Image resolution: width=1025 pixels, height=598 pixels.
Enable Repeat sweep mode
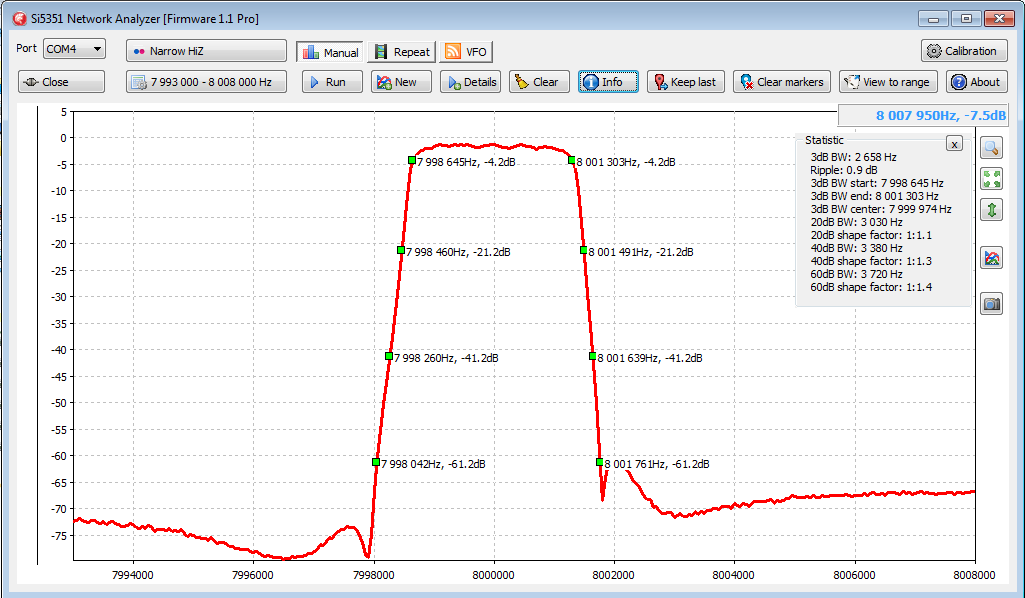pos(401,52)
